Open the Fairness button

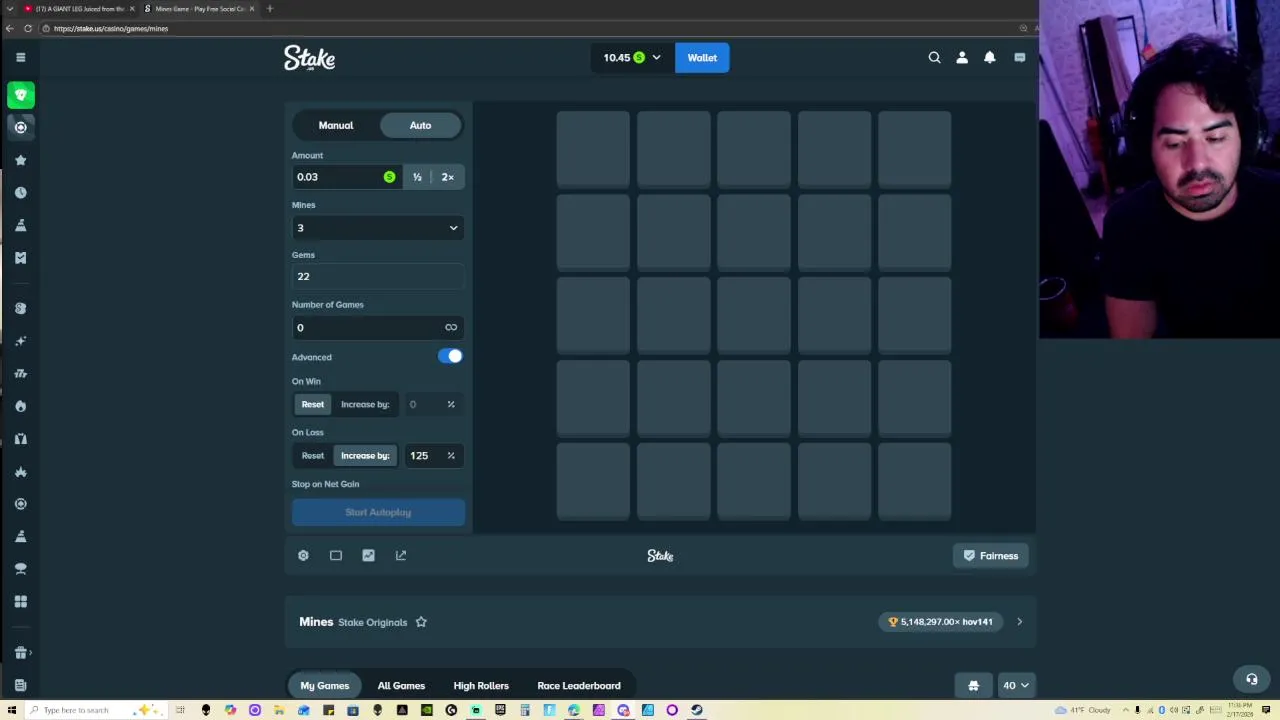[991, 555]
